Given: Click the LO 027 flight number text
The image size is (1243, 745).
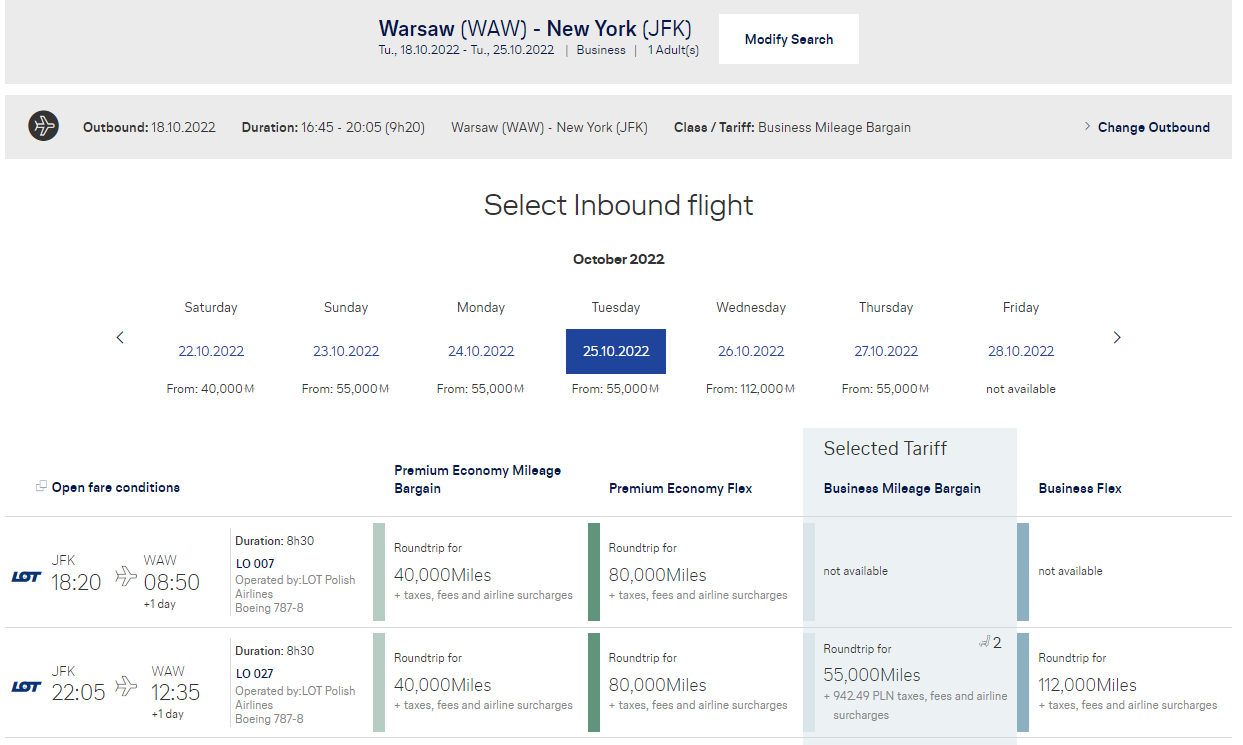Looking at the screenshot, I should click(255, 674).
